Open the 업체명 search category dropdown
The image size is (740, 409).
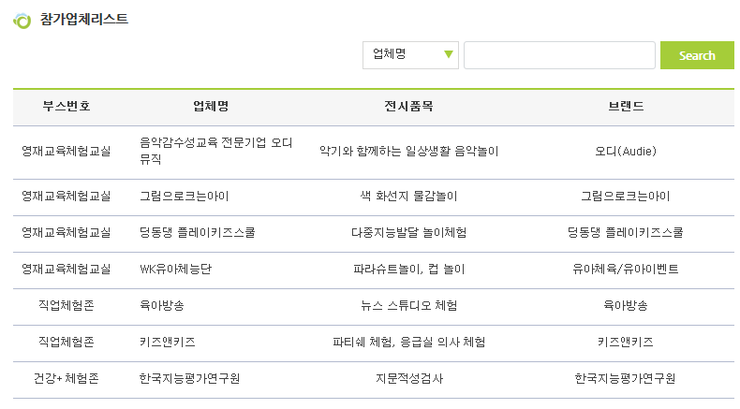410,55
